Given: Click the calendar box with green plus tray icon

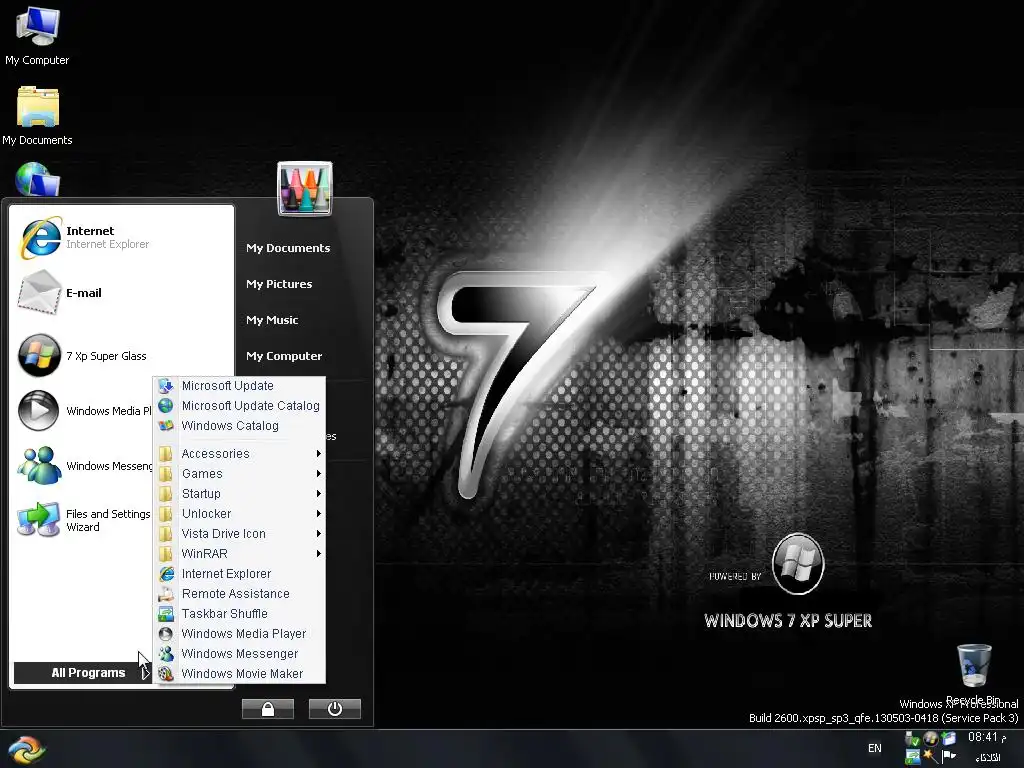Looking at the screenshot, I should point(948,738).
